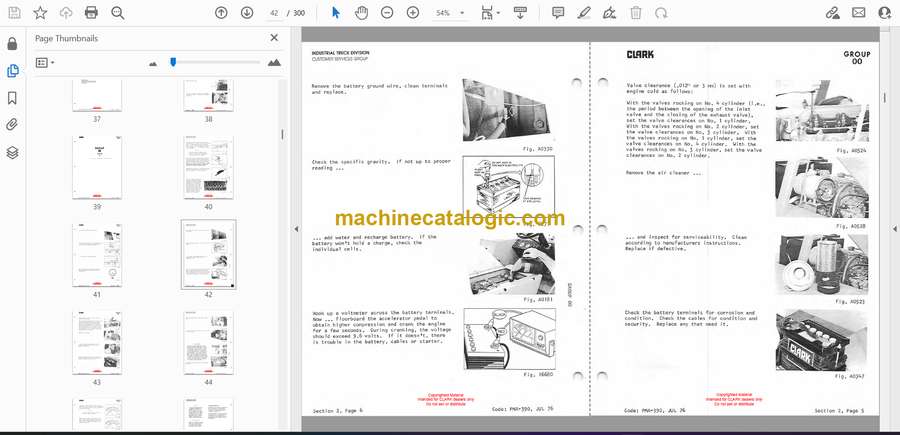Click the page number input field

coord(274,13)
